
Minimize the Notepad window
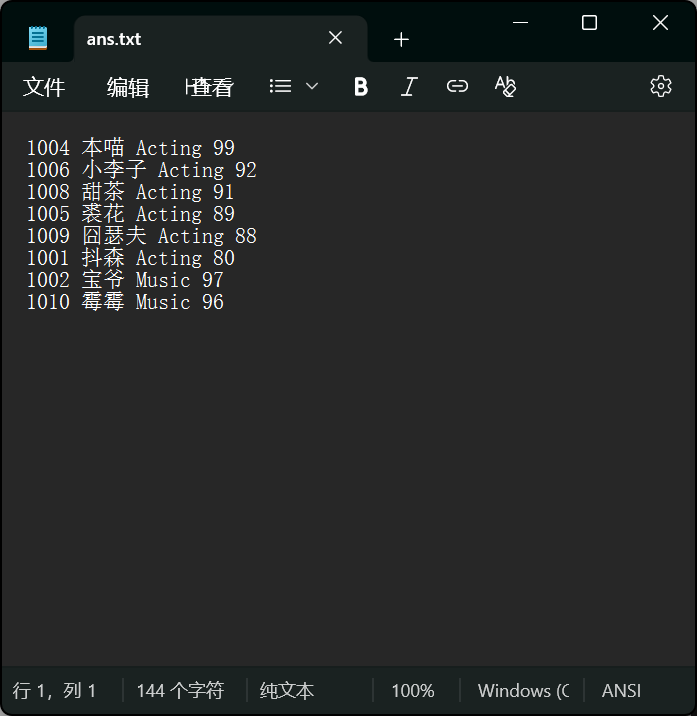pyautogui.click(x=520, y=22)
